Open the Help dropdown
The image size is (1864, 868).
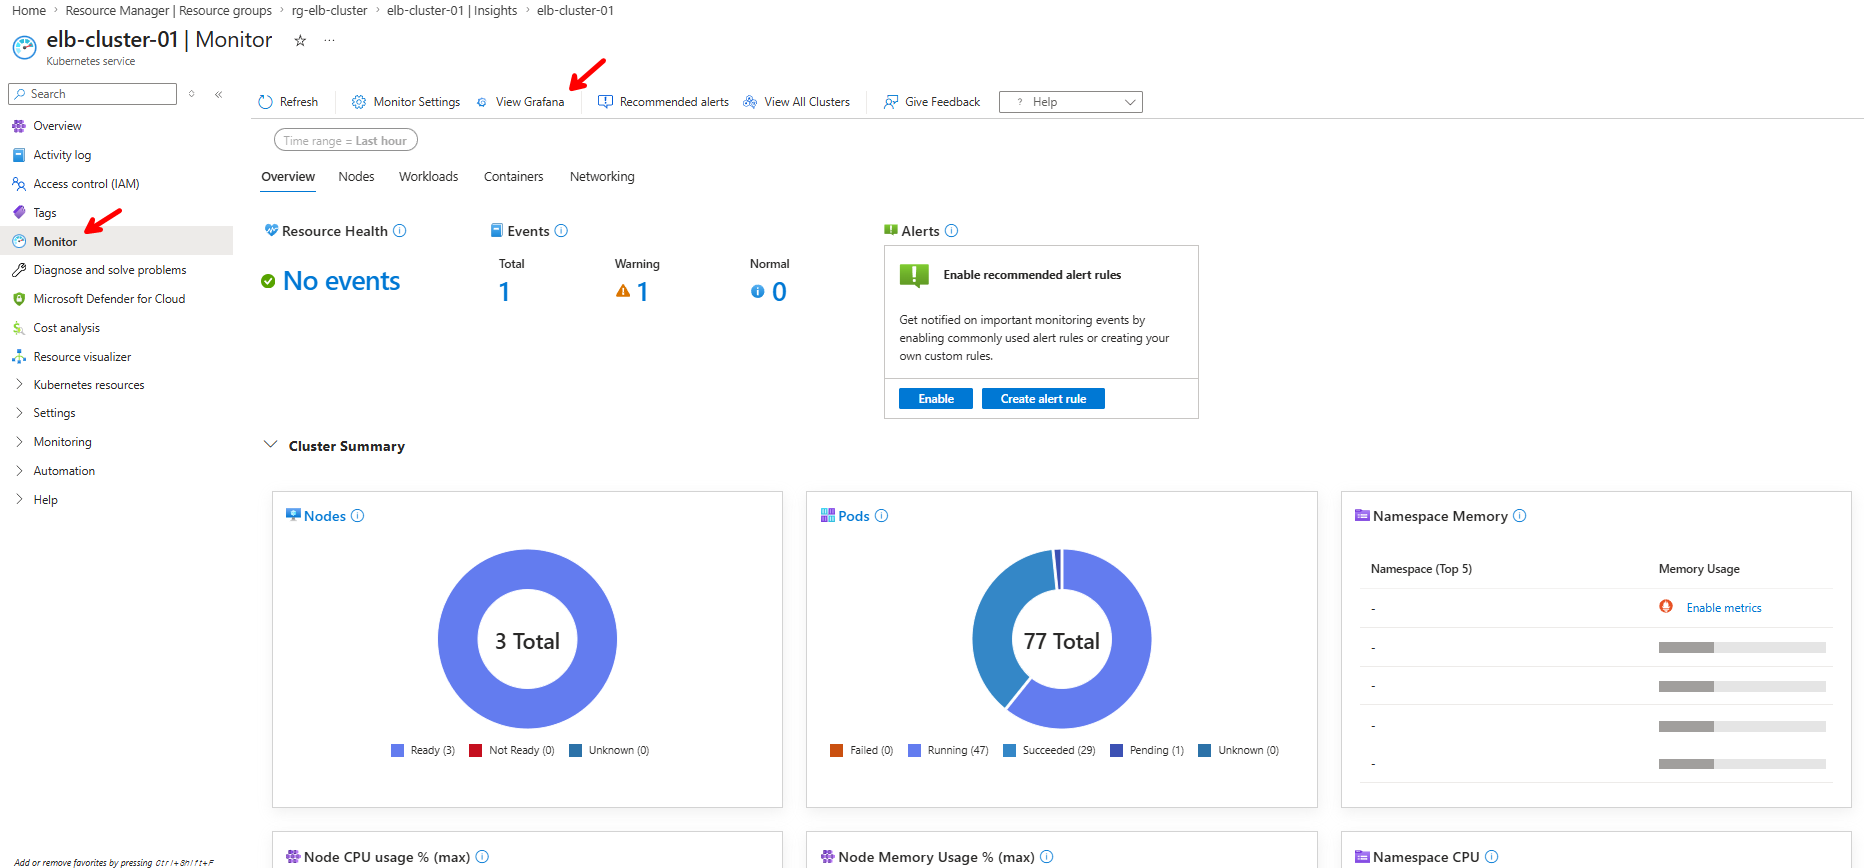(1070, 102)
